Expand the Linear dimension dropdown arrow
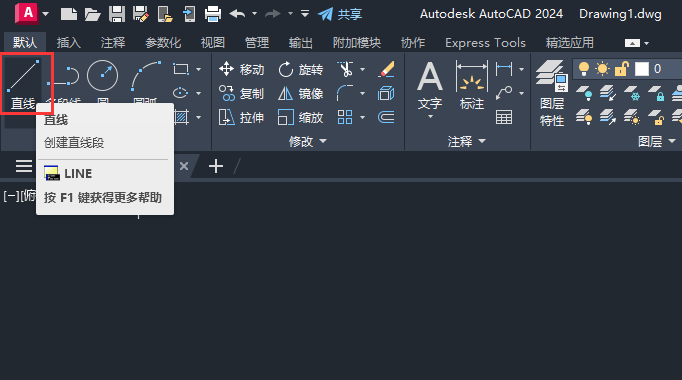 coord(522,69)
